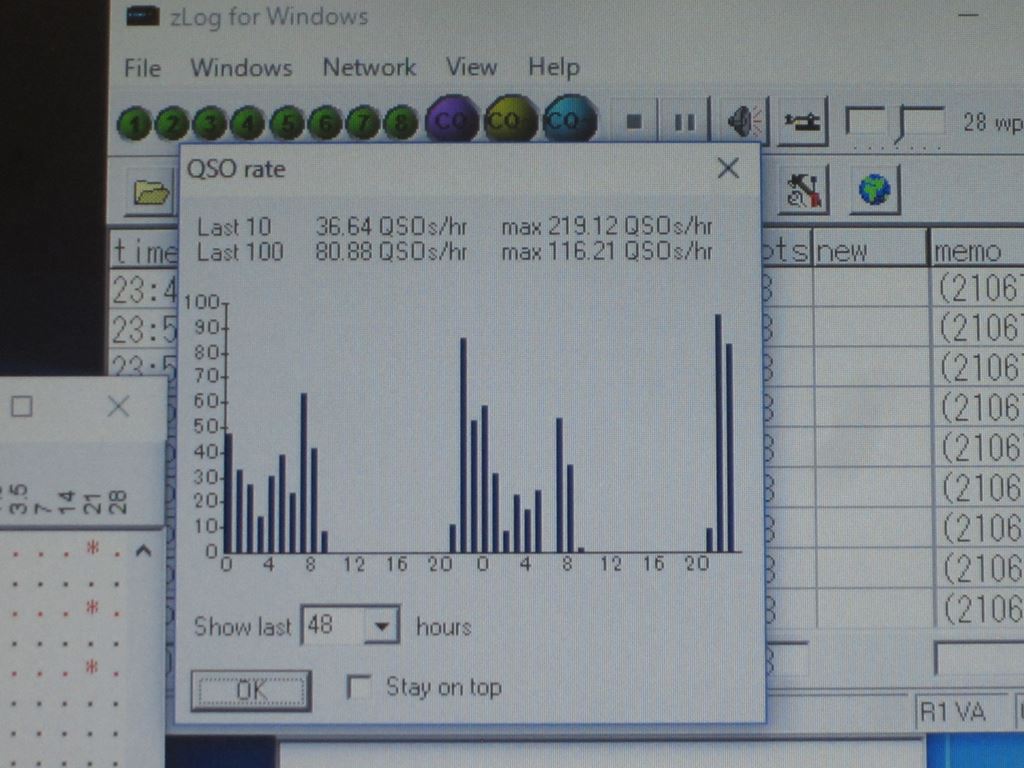Toggle the speaker sidetone icon
Screen dimensions: 1024x768
pyautogui.click(x=744, y=121)
